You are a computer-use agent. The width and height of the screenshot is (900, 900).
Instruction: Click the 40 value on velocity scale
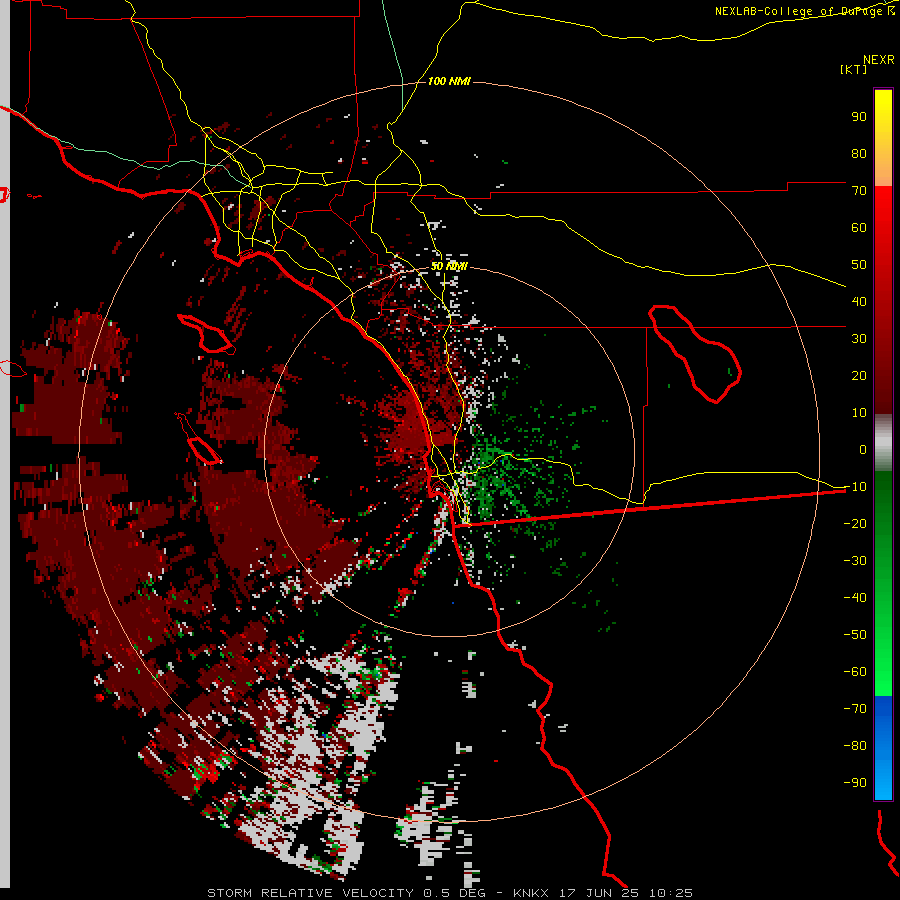pos(859,301)
